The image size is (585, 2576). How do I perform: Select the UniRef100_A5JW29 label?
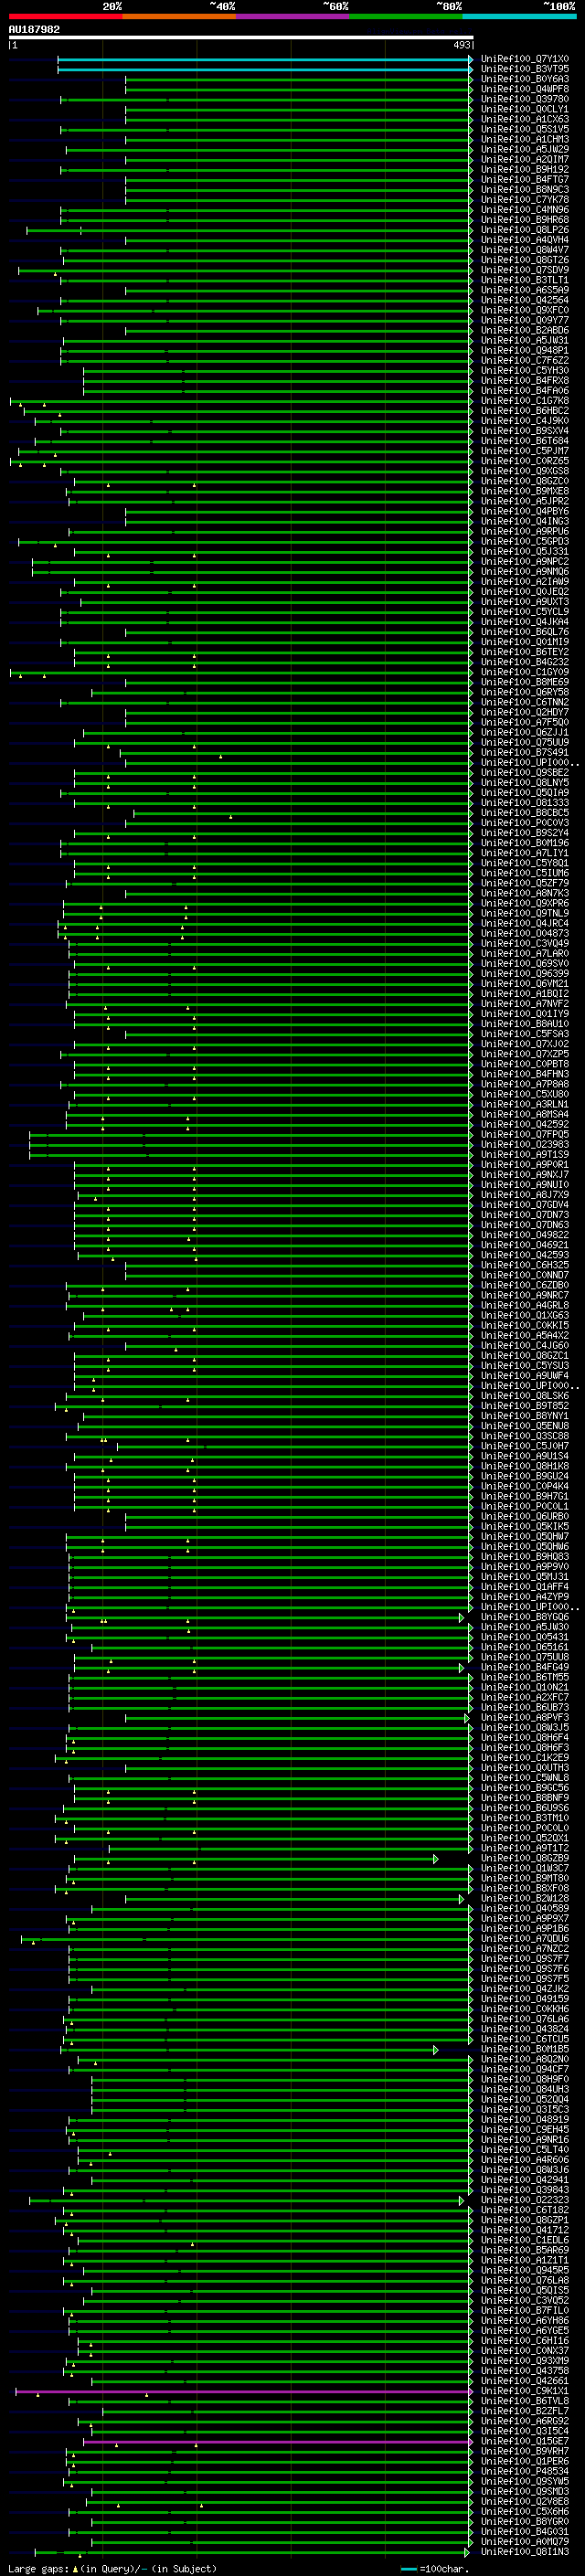(525, 150)
